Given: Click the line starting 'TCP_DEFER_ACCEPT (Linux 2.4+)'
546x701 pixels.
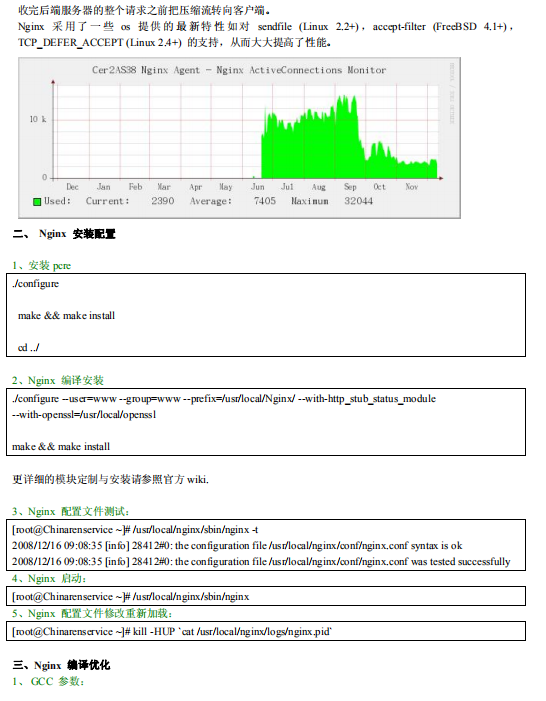Looking at the screenshot, I should pos(174,43).
